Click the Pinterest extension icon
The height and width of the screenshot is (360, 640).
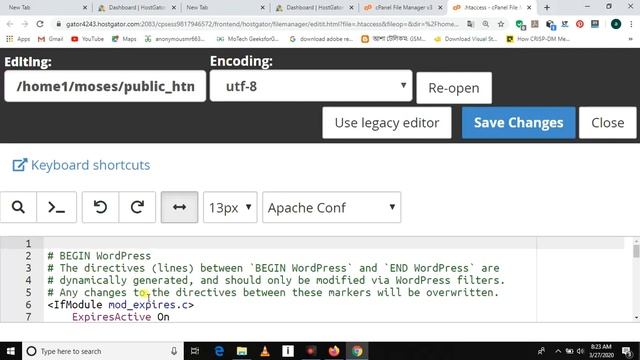point(580,24)
